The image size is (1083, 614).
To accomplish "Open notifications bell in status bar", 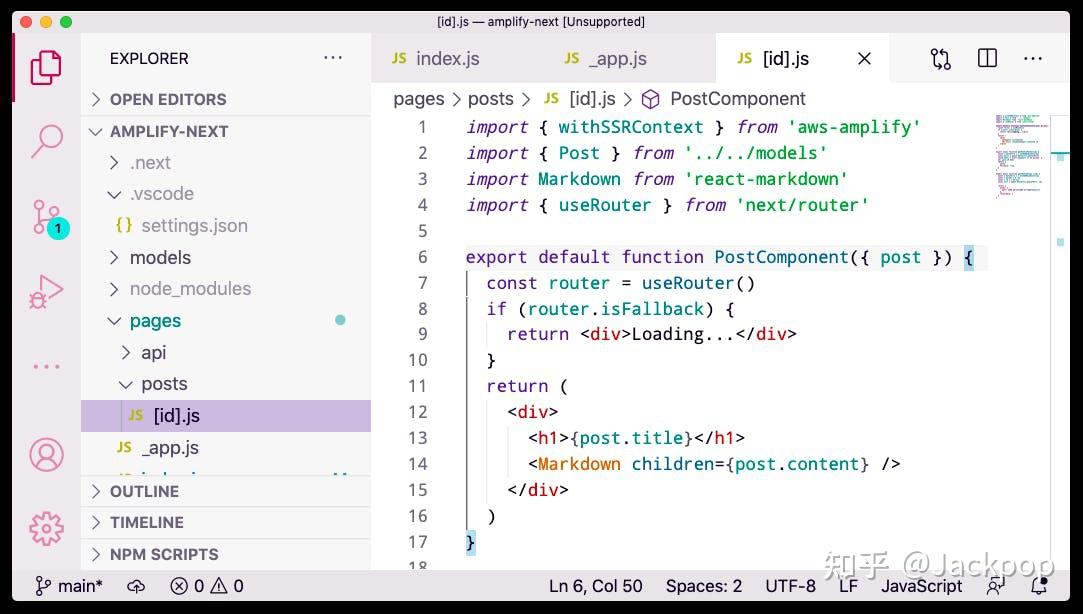I will (1039, 586).
